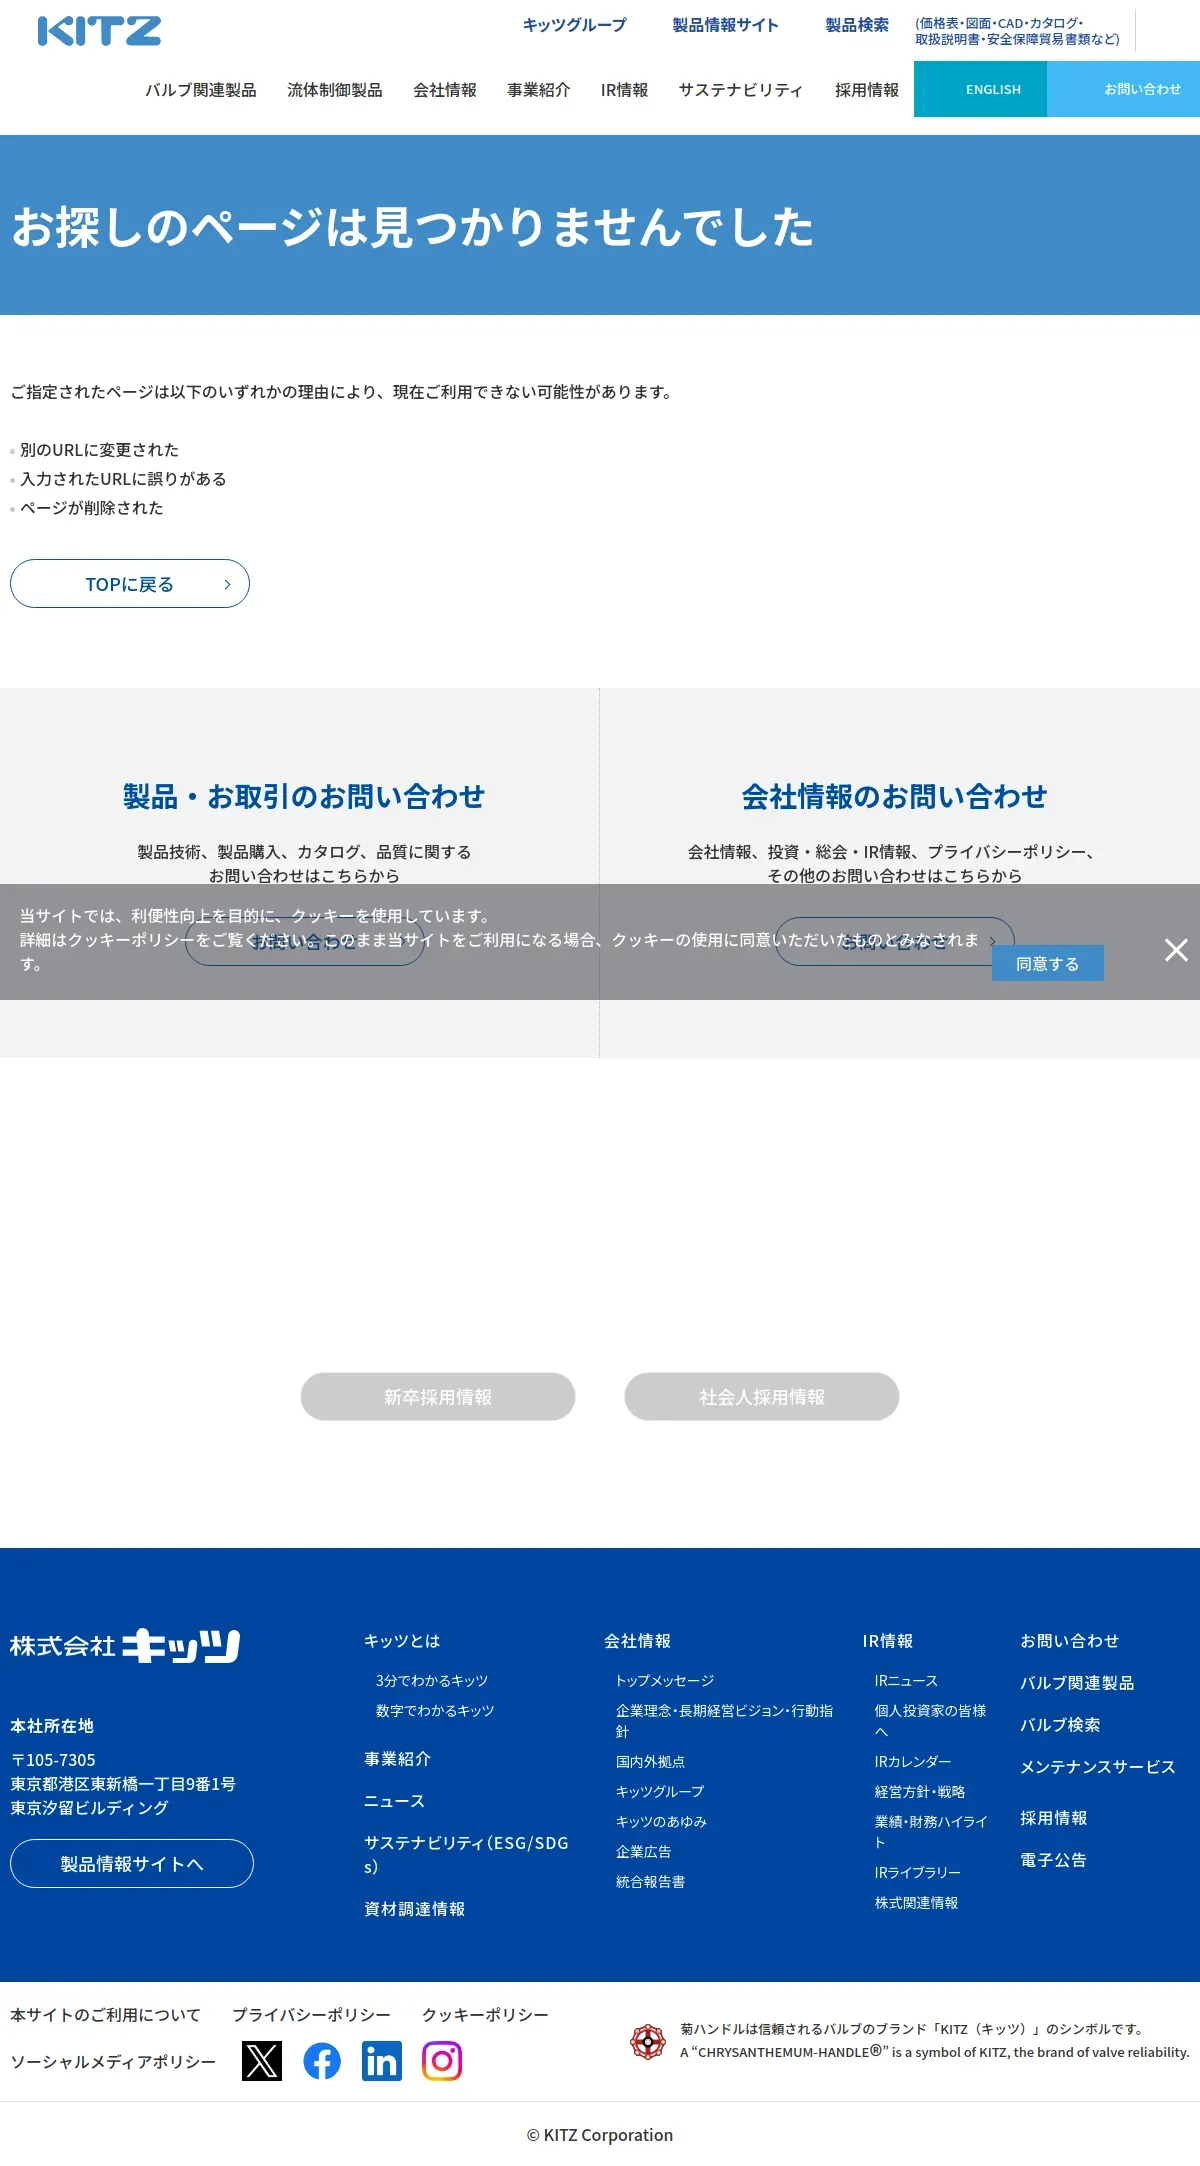Open footer 会社情報 heading link
The width and height of the screenshot is (1200, 2166).
(x=637, y=1641)
